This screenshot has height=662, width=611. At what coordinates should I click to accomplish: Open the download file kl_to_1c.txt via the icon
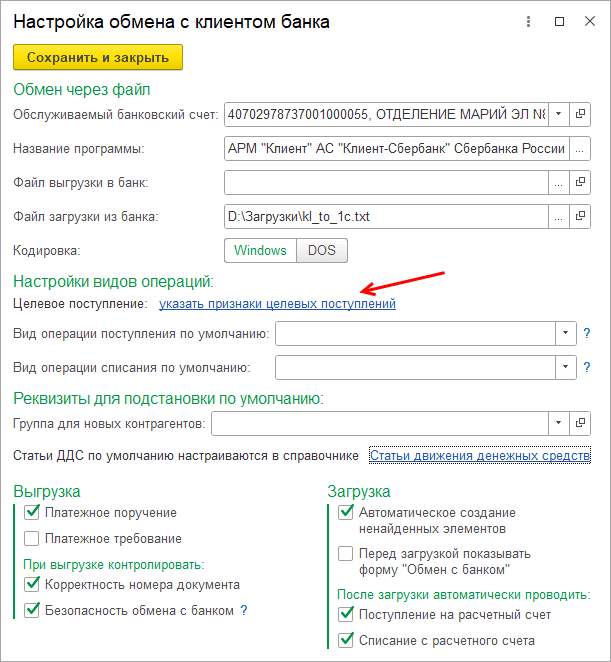(x=581, y=216)
